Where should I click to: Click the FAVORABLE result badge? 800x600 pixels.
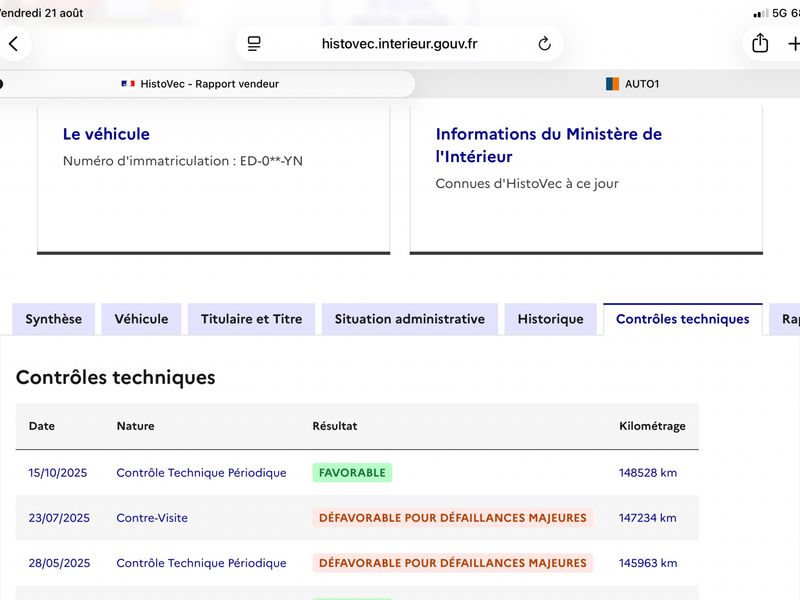point(352,473)
